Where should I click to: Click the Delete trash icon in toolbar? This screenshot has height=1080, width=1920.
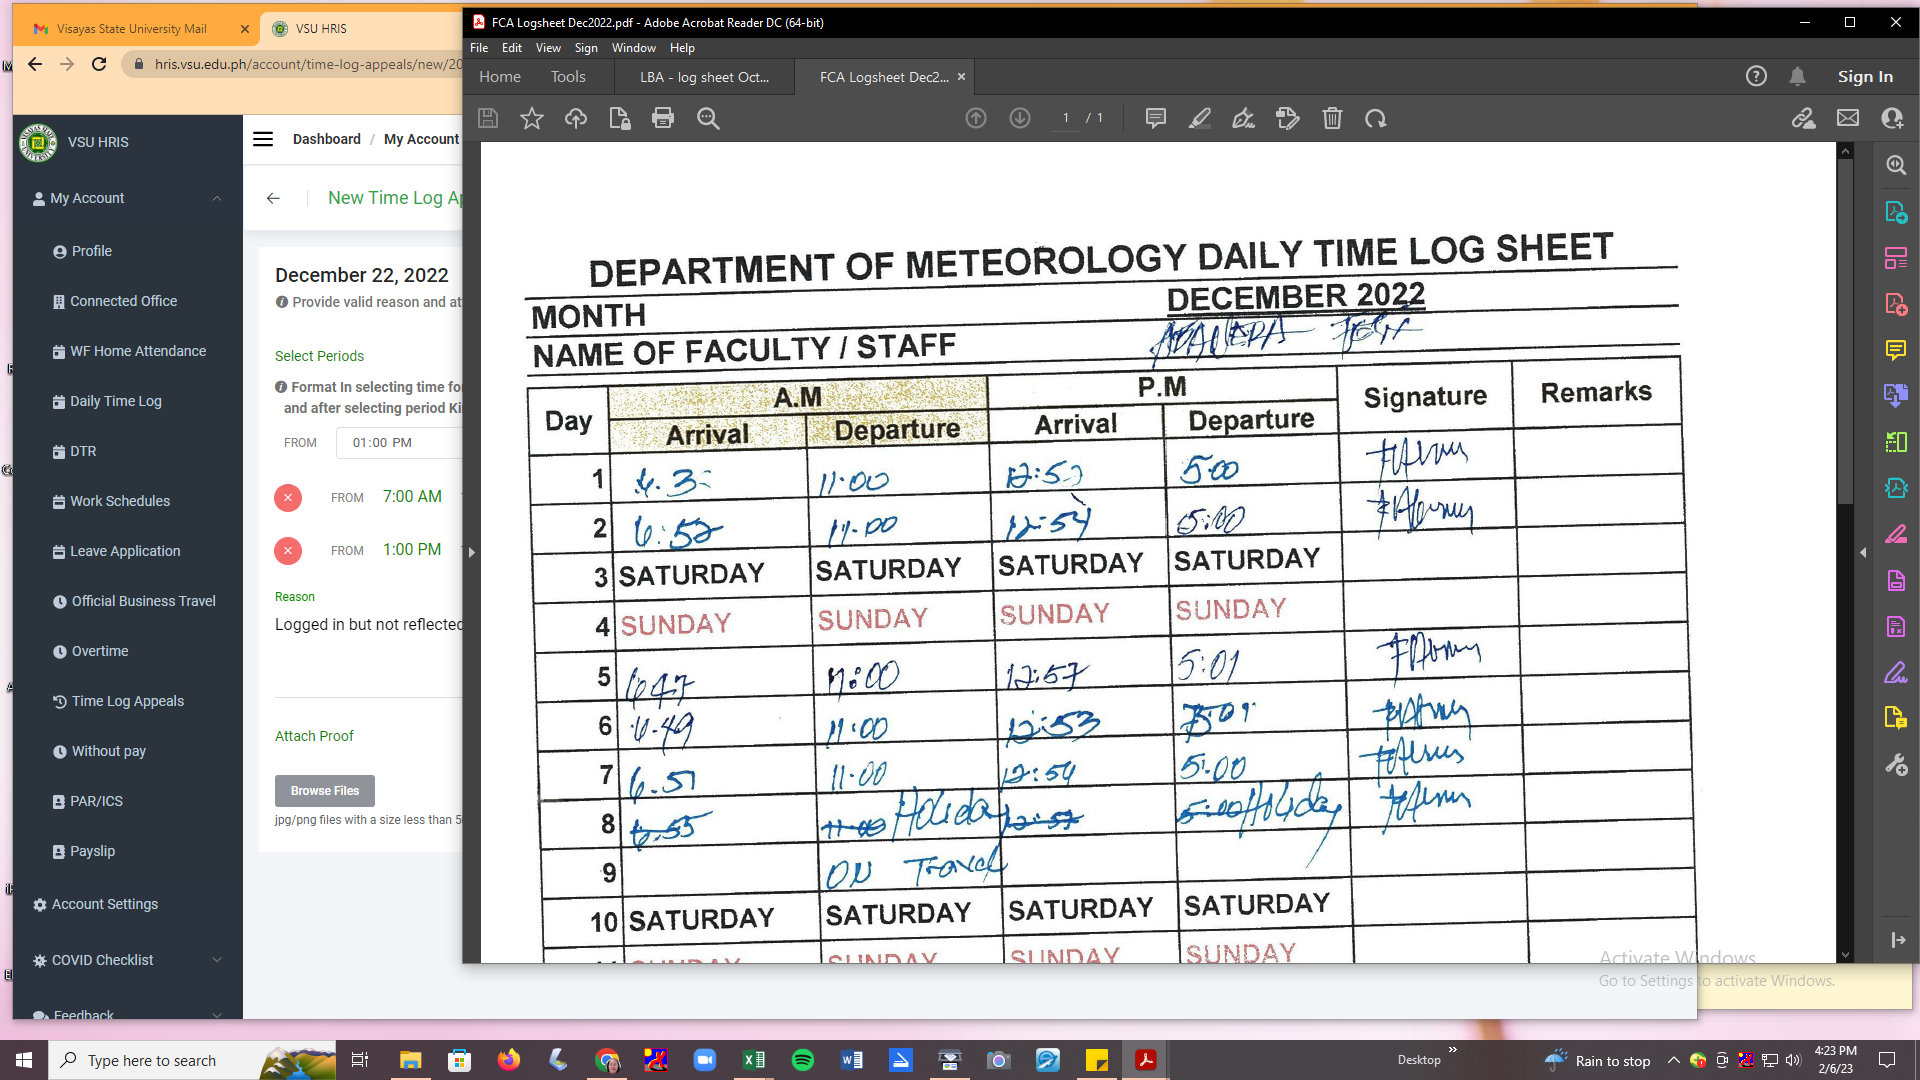coord(1332,118)
